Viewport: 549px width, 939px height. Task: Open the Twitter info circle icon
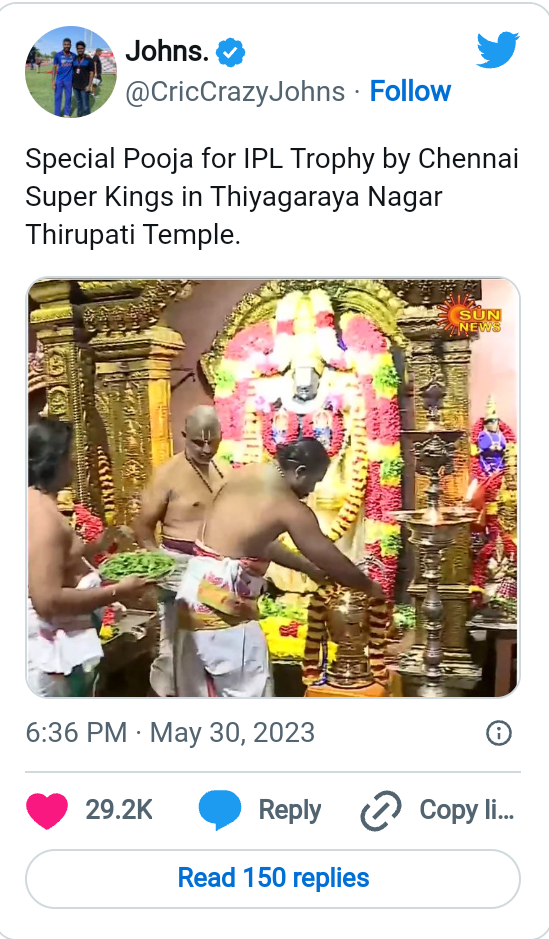(x=499, y=732)
